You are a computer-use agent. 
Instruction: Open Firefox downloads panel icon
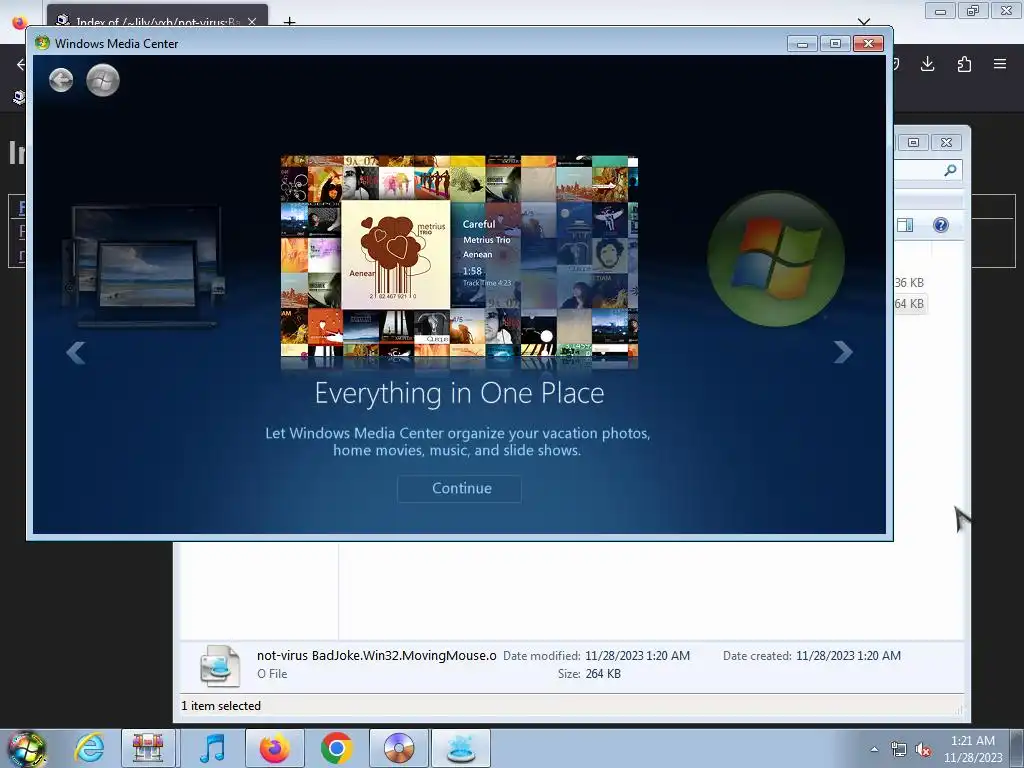(927, 64)
